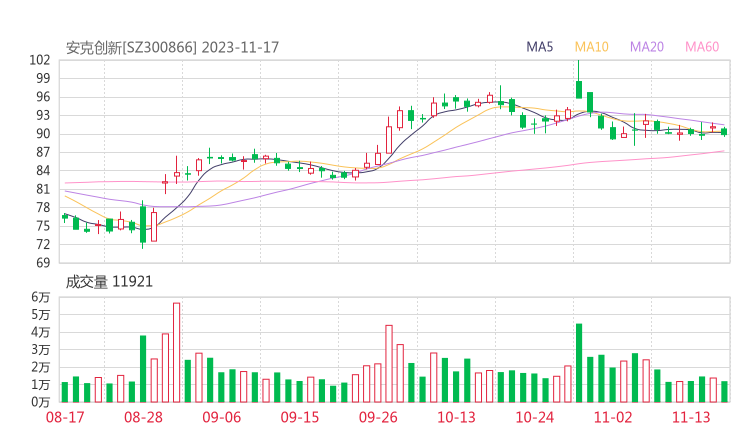Click the 08-17 date axis label
The height and width of the screenshot is (440, 740).
[x=65, y=417]
